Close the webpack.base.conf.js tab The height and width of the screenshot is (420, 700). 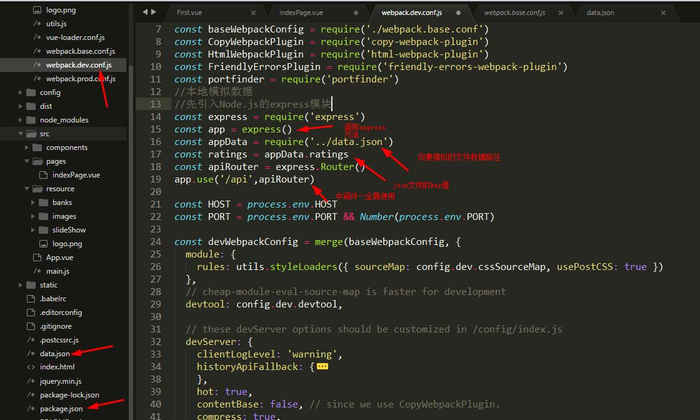click(561, 13)
